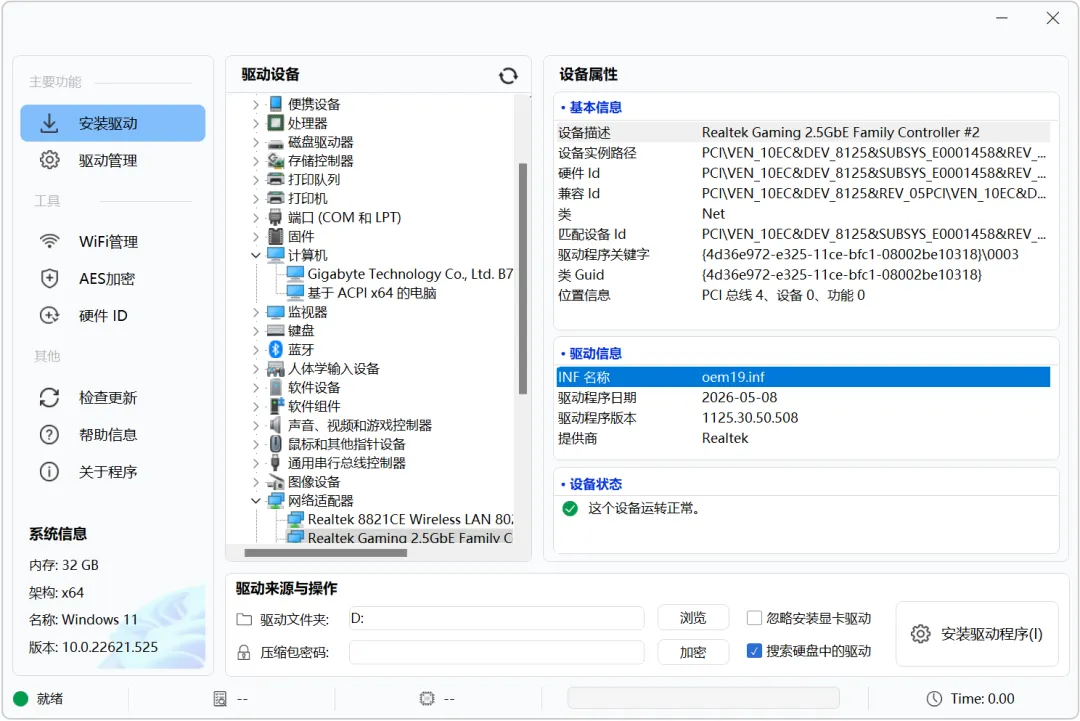This screenshot has height=721, width=1080.
Task: Collapse the 计算机 tree node
Action: (x=256, y=255)
